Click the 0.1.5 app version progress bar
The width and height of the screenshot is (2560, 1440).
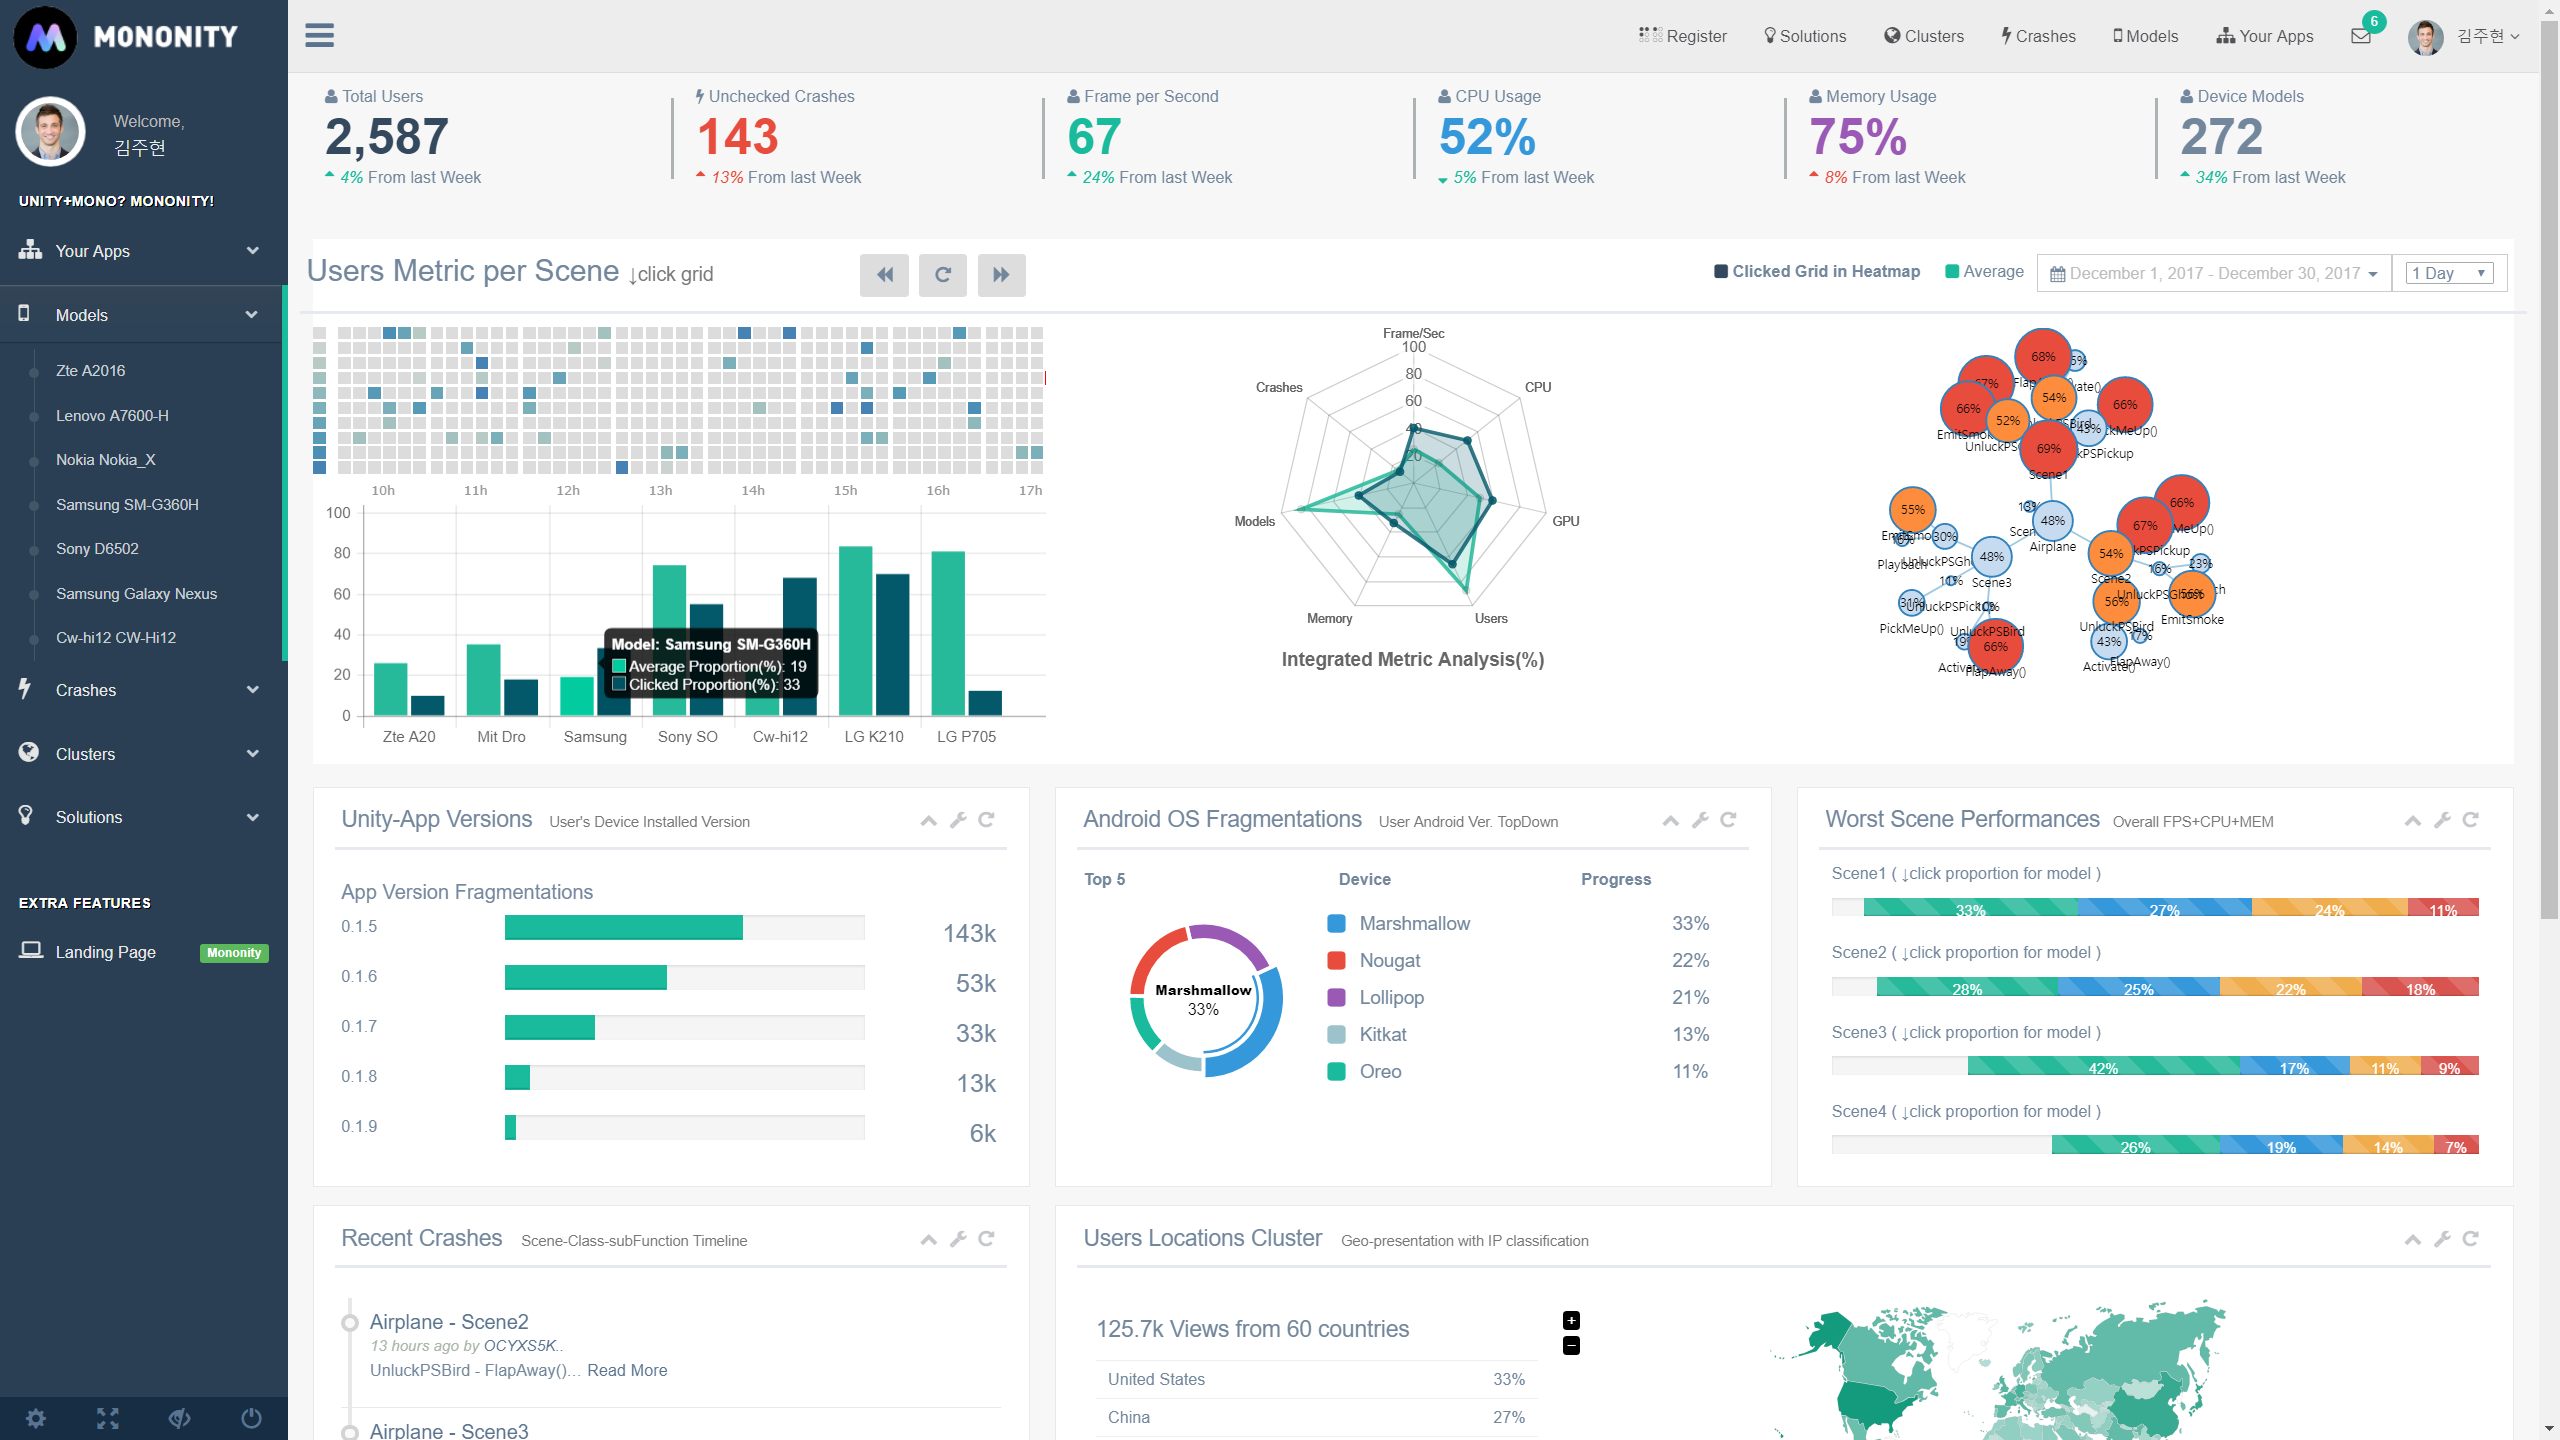point(684,927)
